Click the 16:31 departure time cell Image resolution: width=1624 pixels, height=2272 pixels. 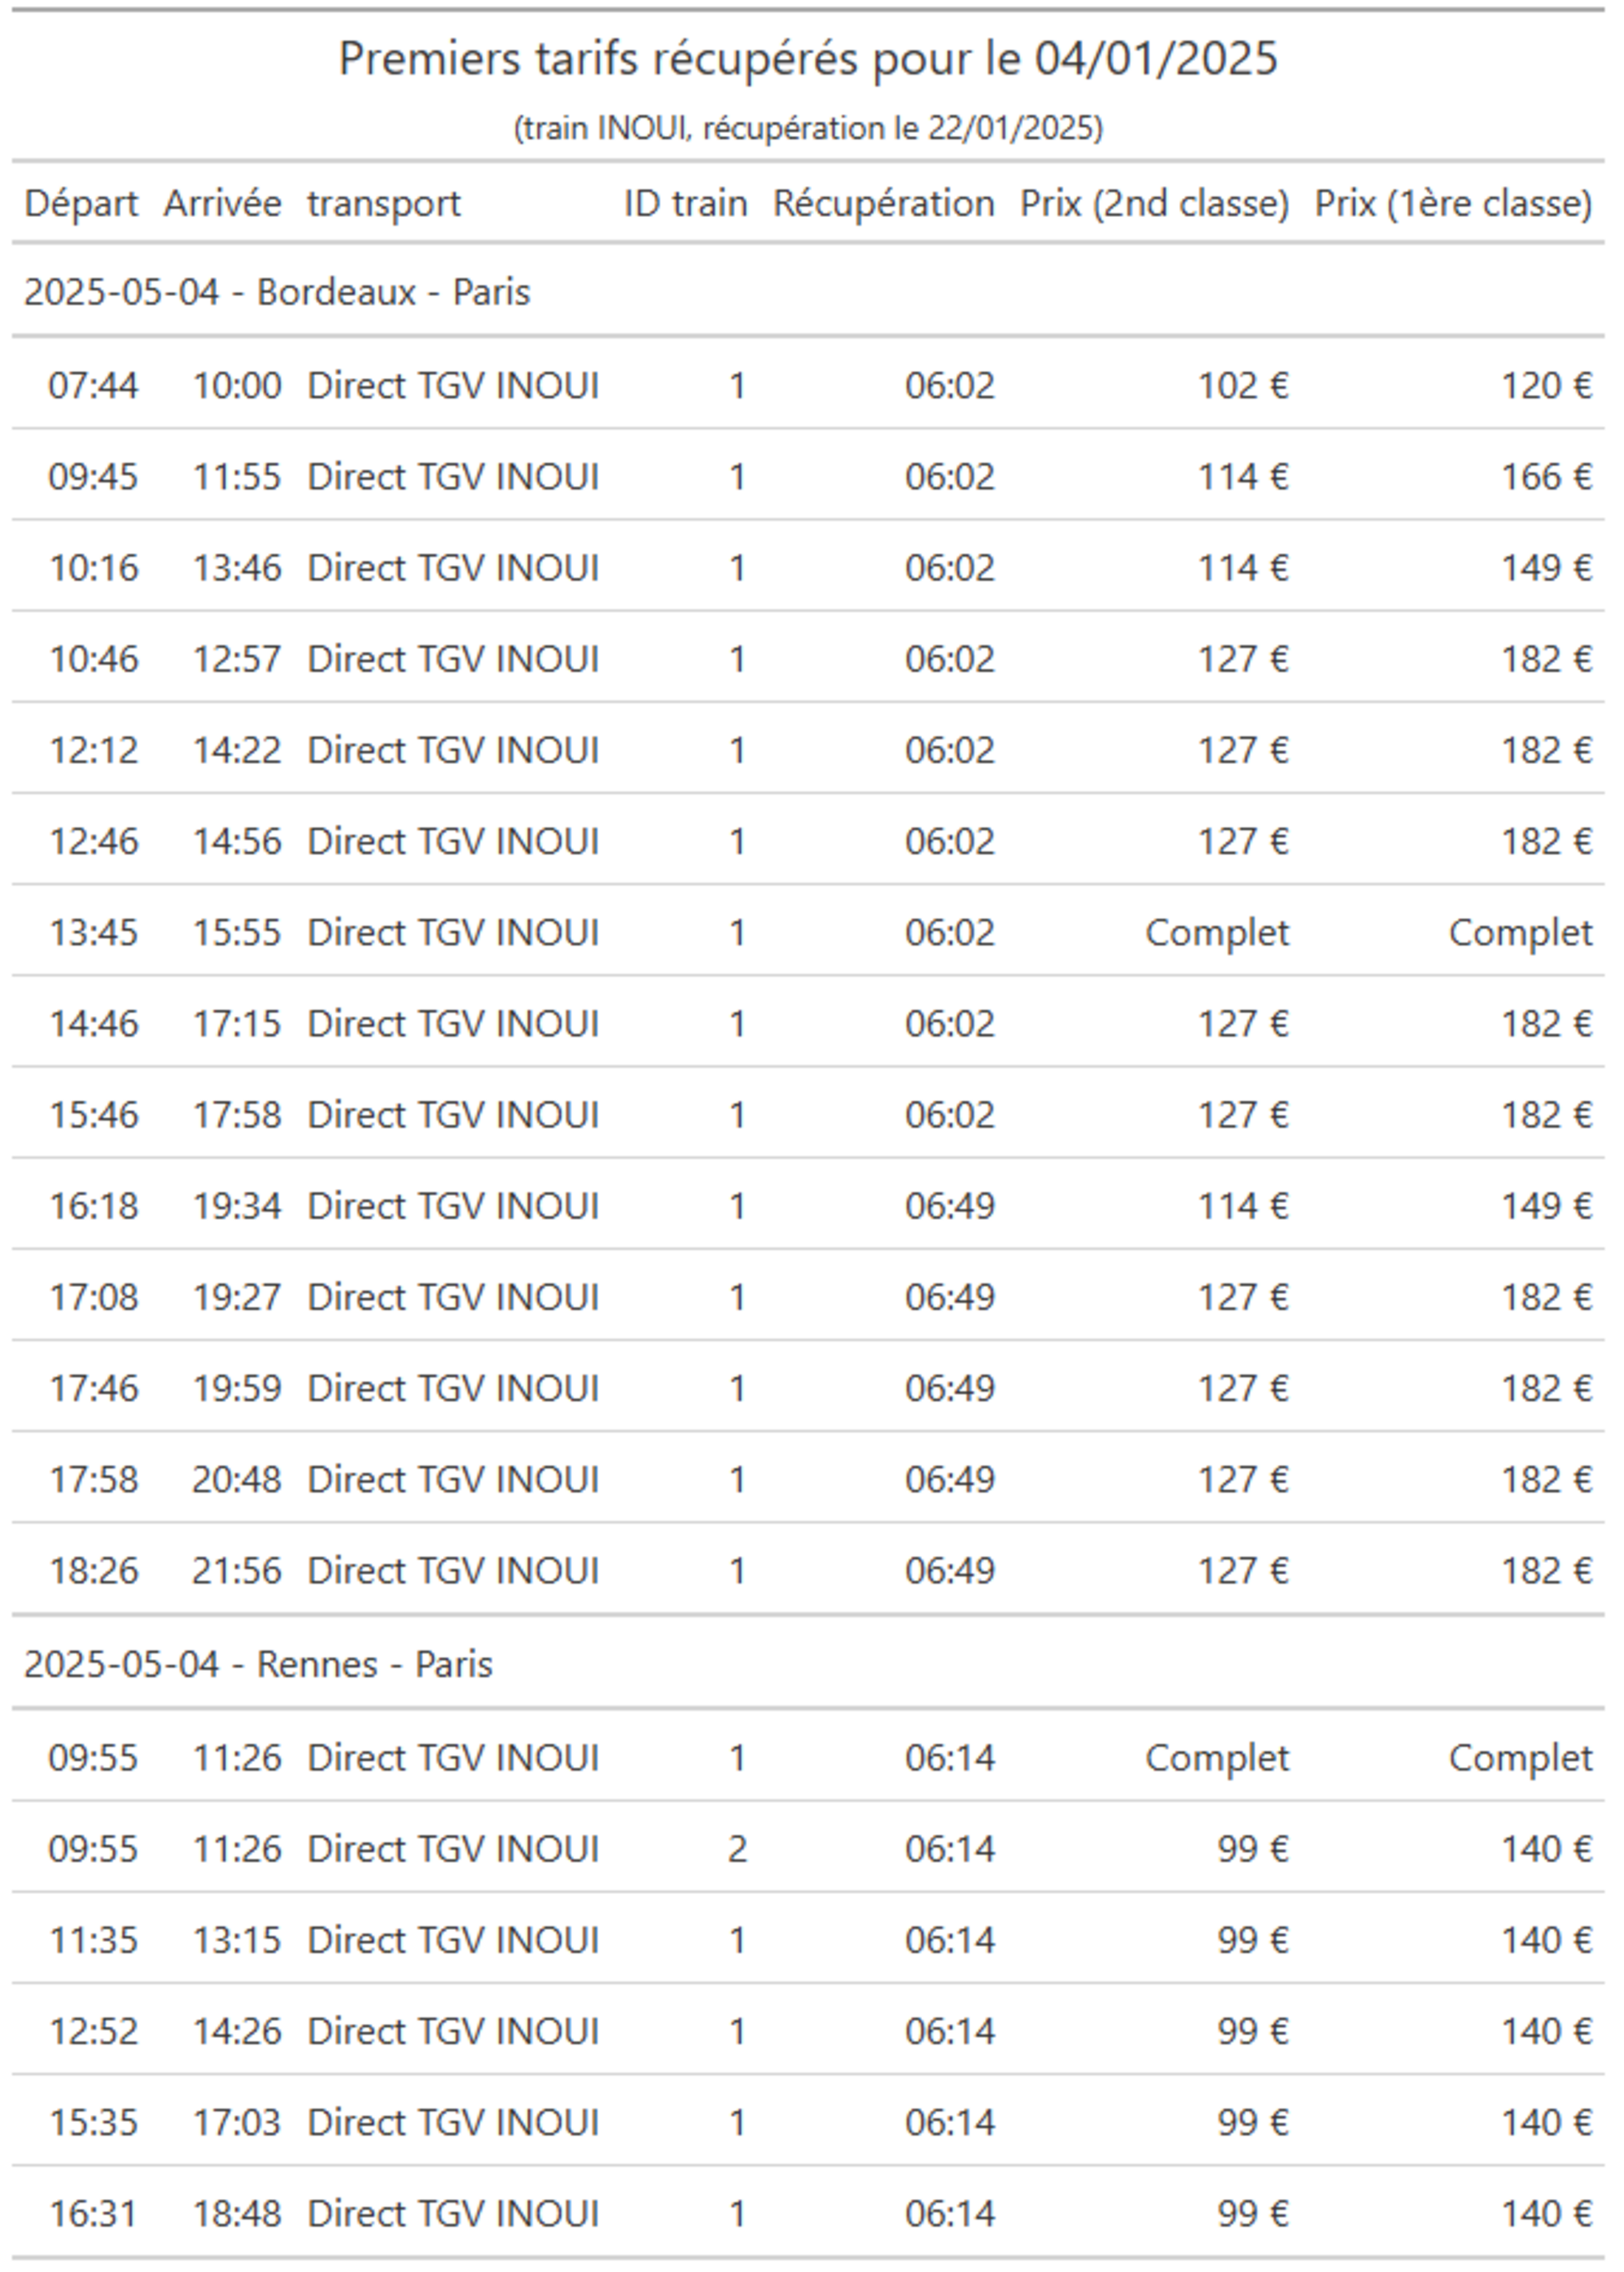(93, 2214)
